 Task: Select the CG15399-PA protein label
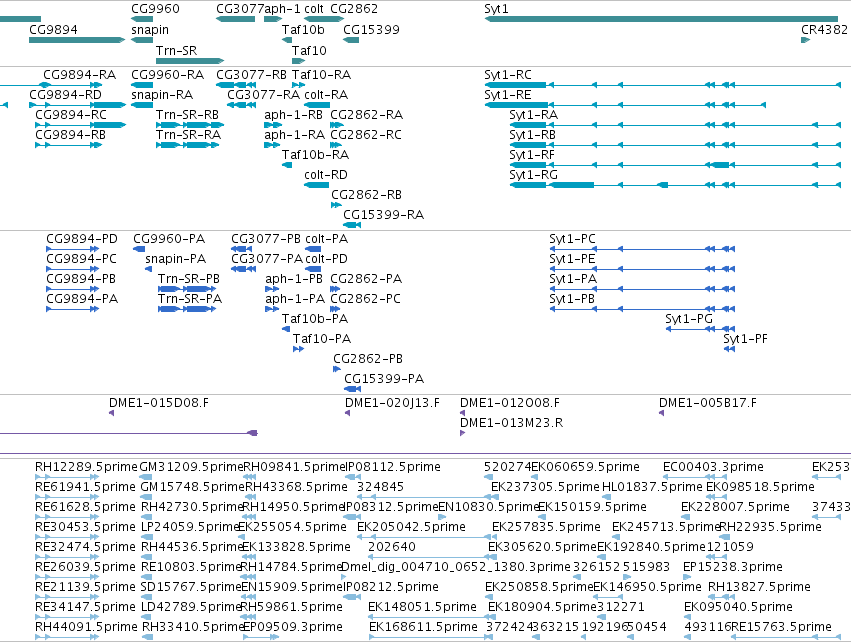click(384, 378)
